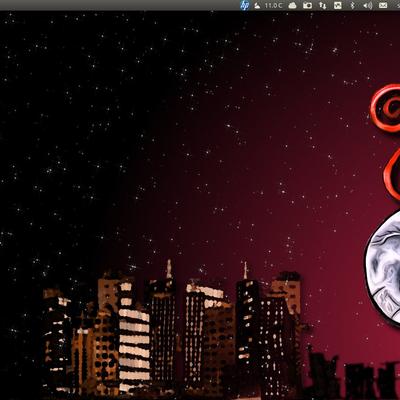The height and width of the screenshot is (400, 400).
Task: Open the Bluetooth indicator menu
Action: click(x=353, y=6)
